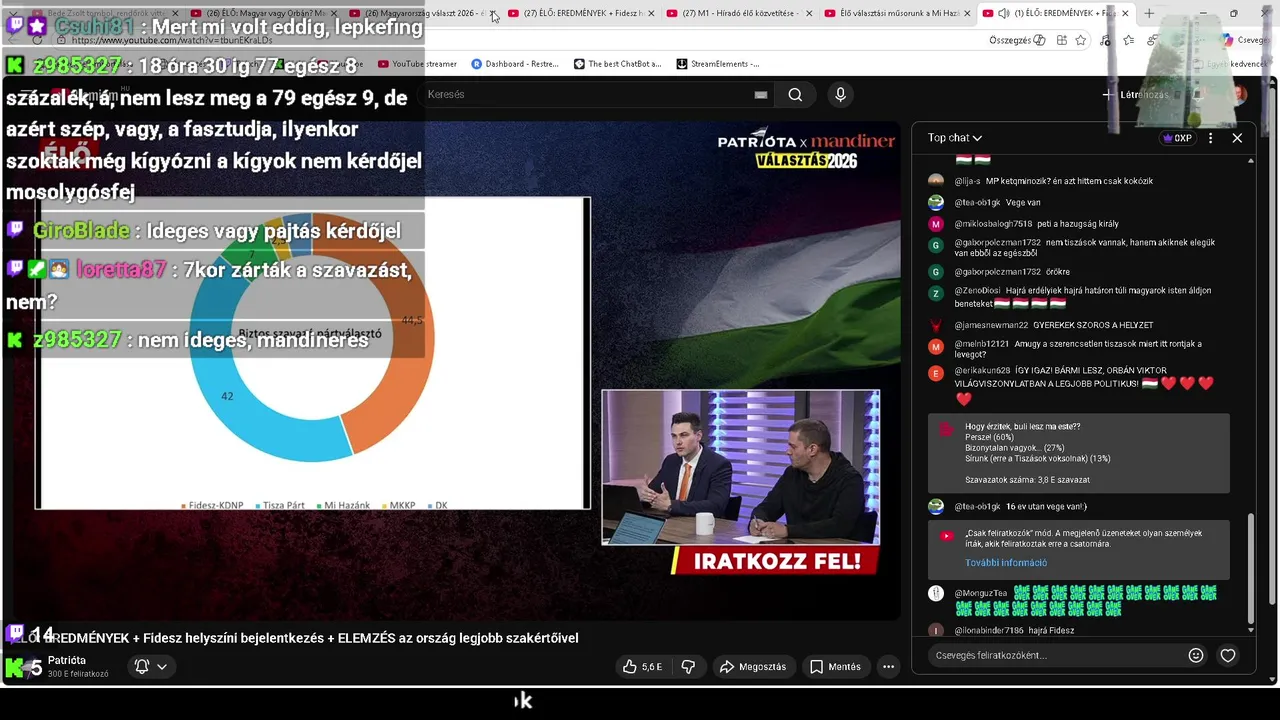Image resolution: width=1280 pixels, height=720 pixels.
Task: Start voice search with the microphone icon
Action: click(840, 95)
